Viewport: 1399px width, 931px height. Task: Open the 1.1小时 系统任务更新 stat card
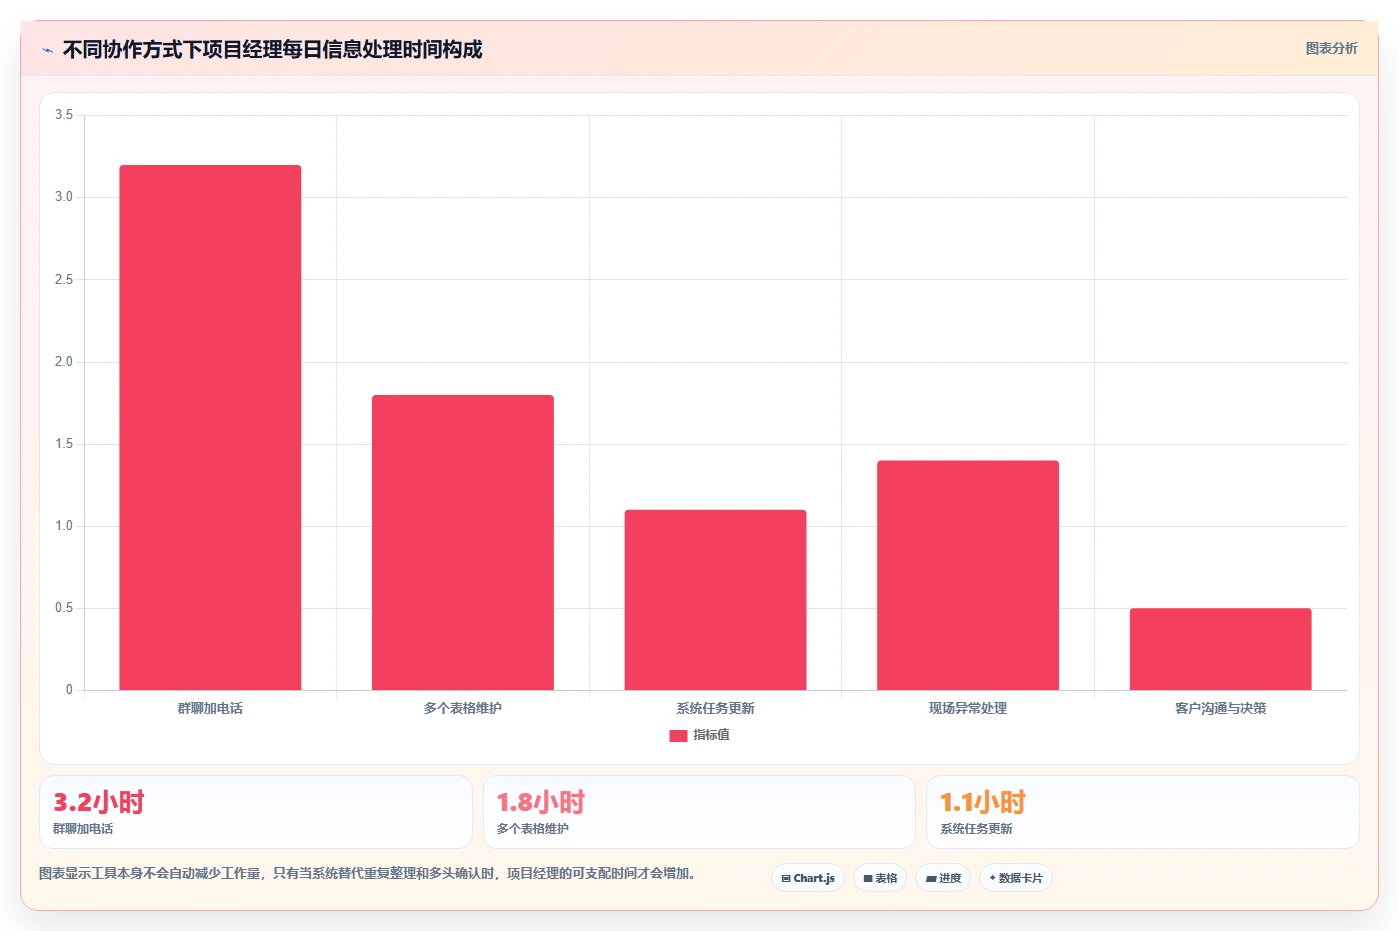[x=1142, y=812]
